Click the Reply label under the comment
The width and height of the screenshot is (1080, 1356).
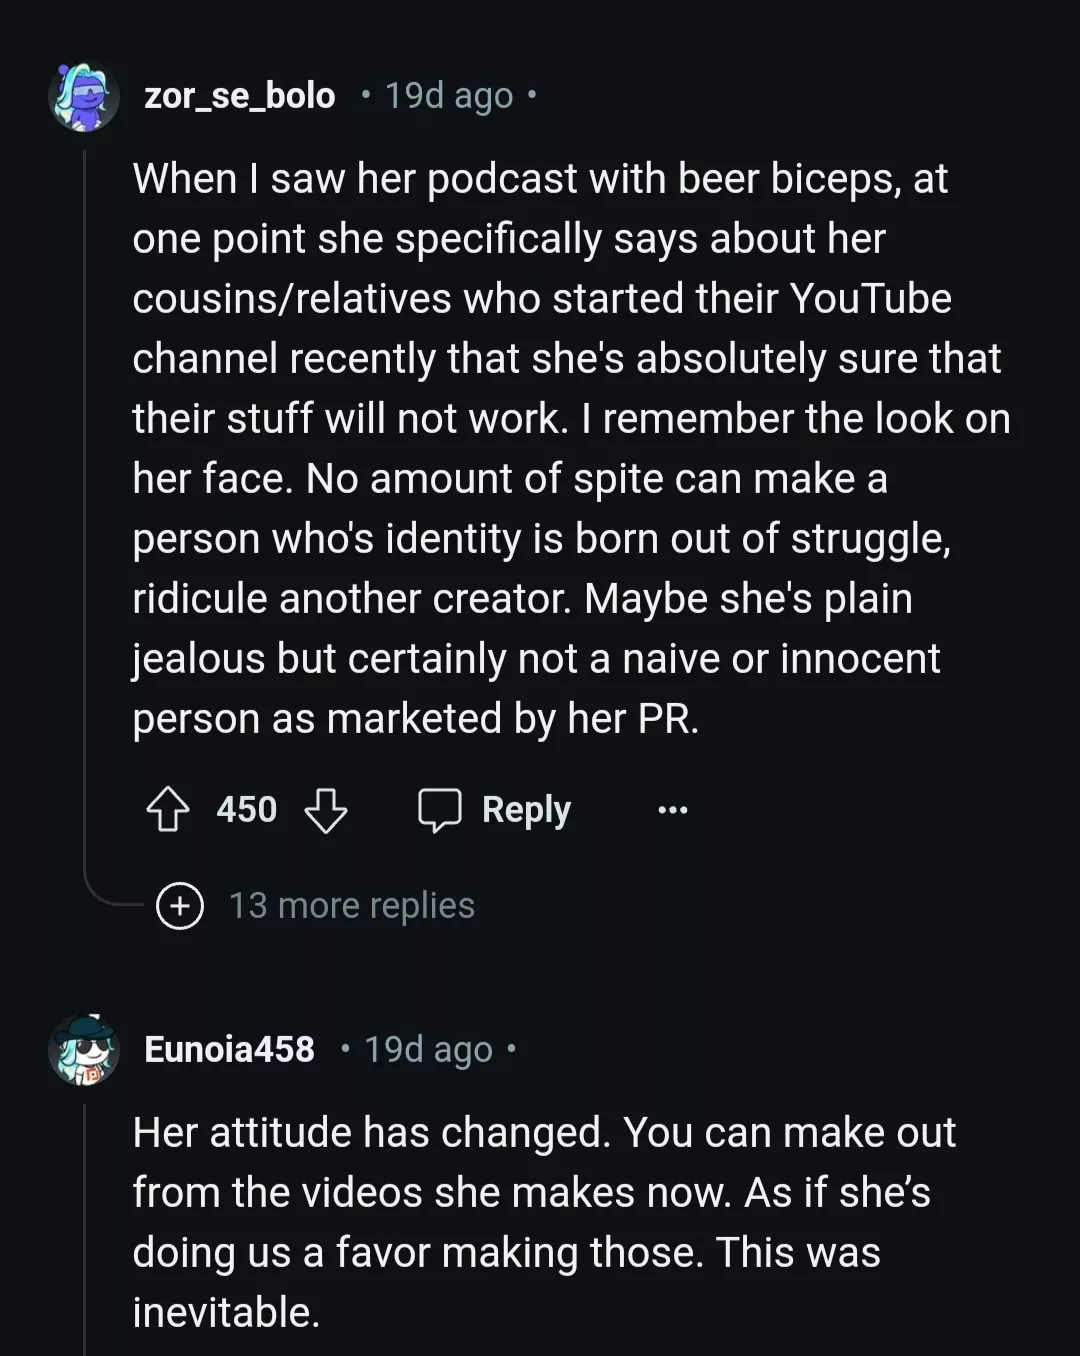pos(526,809)
